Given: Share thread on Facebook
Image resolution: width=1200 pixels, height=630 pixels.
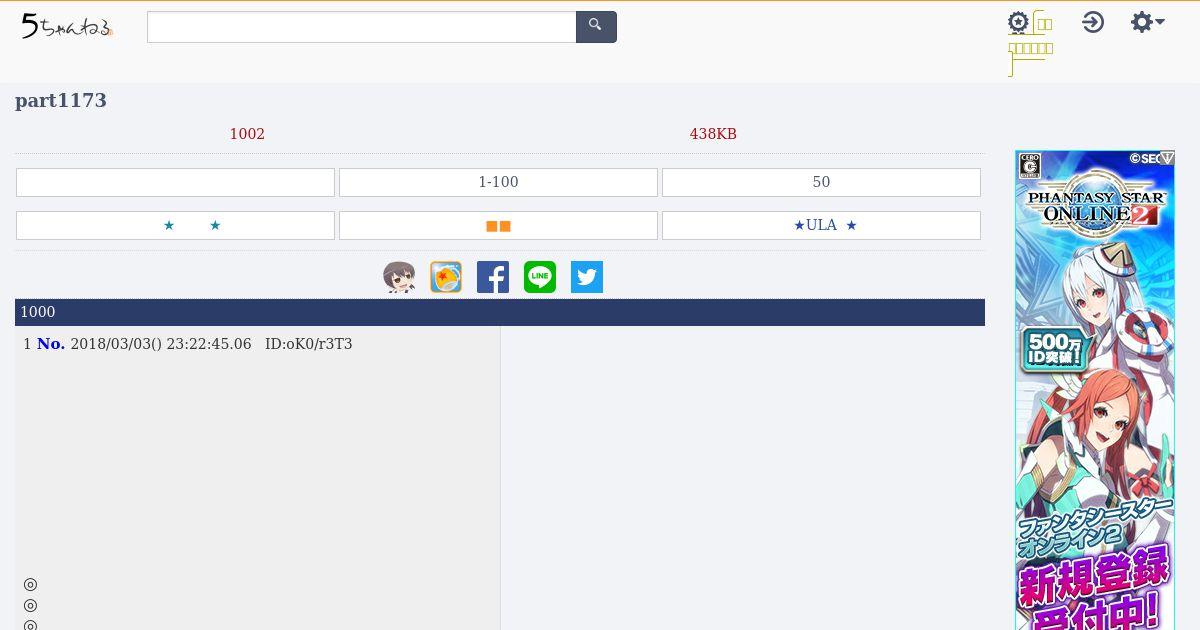Looking at the screenshot, I should pos(493,277).
